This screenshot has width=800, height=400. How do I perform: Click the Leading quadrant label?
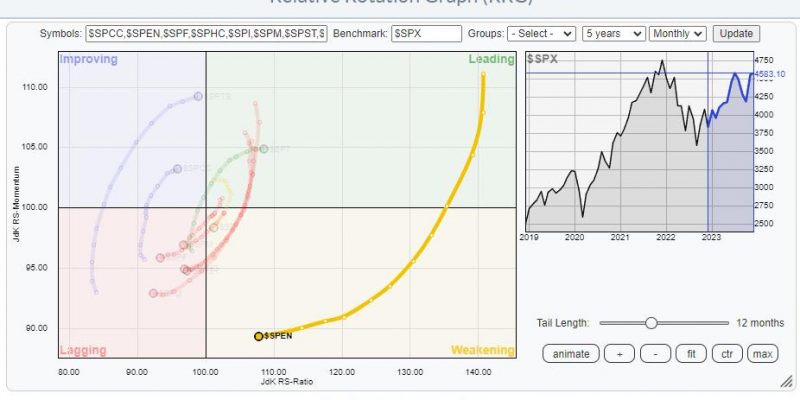(x=491, y=59)
